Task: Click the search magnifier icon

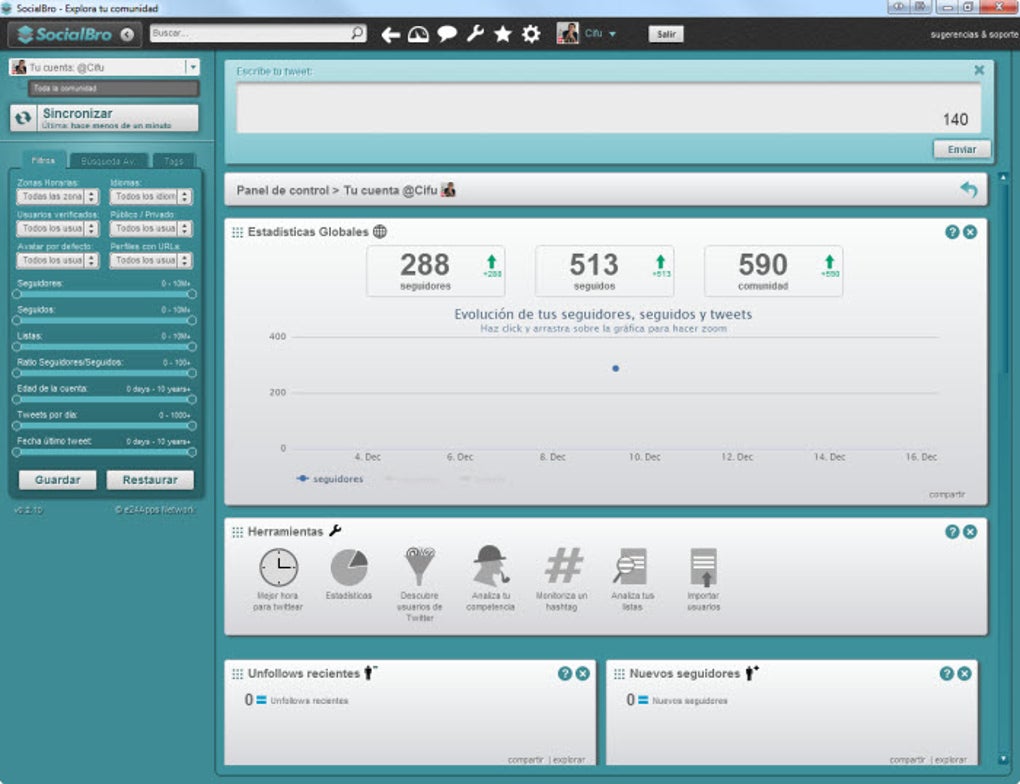Action: 357,33
